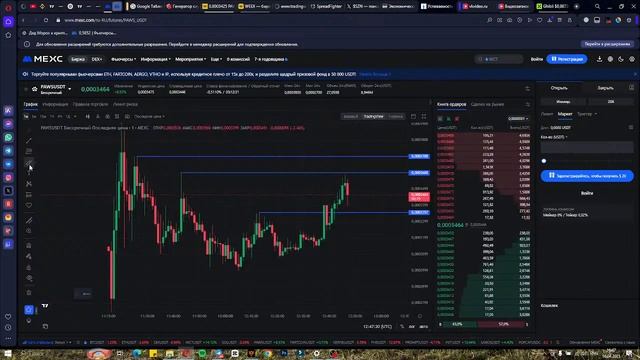Click the quantity percentage slider handle
Image resolution: width=640 pixels, height=360 pixels.
544,161
